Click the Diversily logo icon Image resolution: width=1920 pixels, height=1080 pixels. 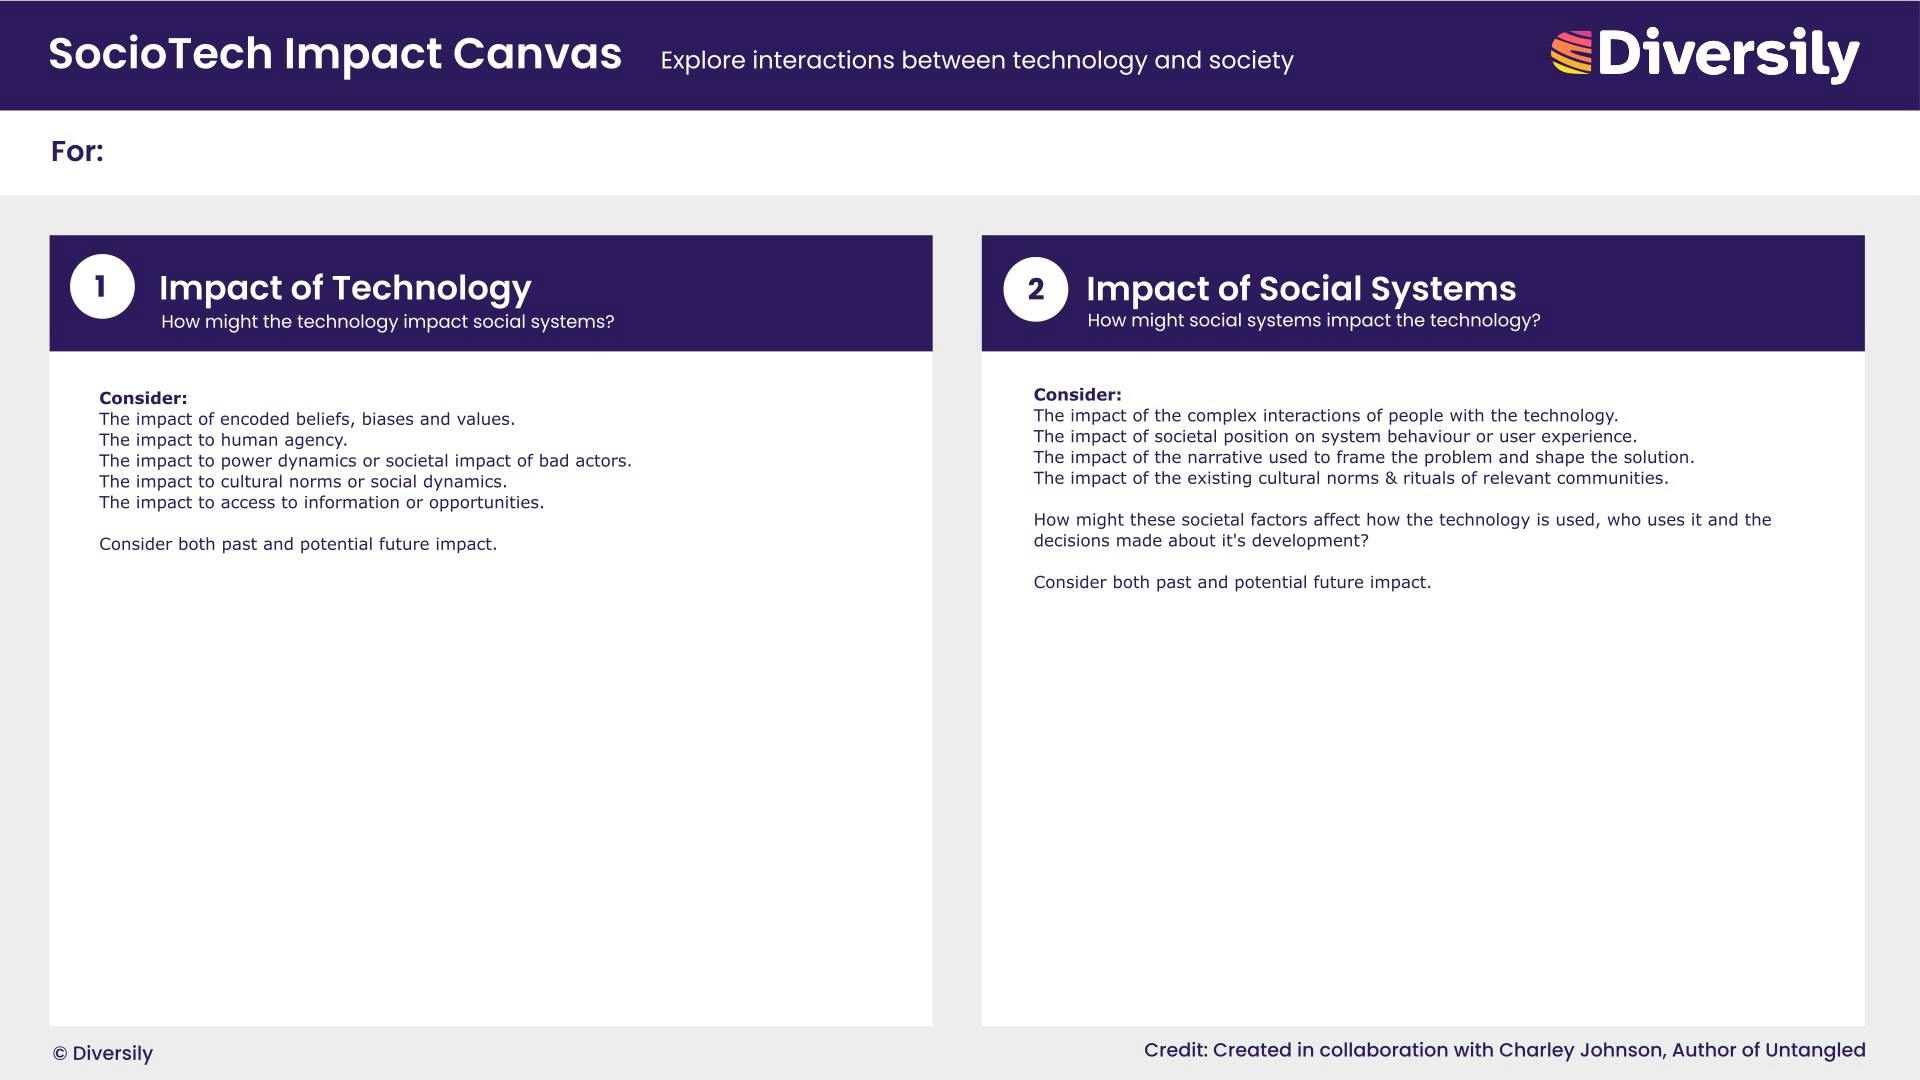tap(1571, 53)
